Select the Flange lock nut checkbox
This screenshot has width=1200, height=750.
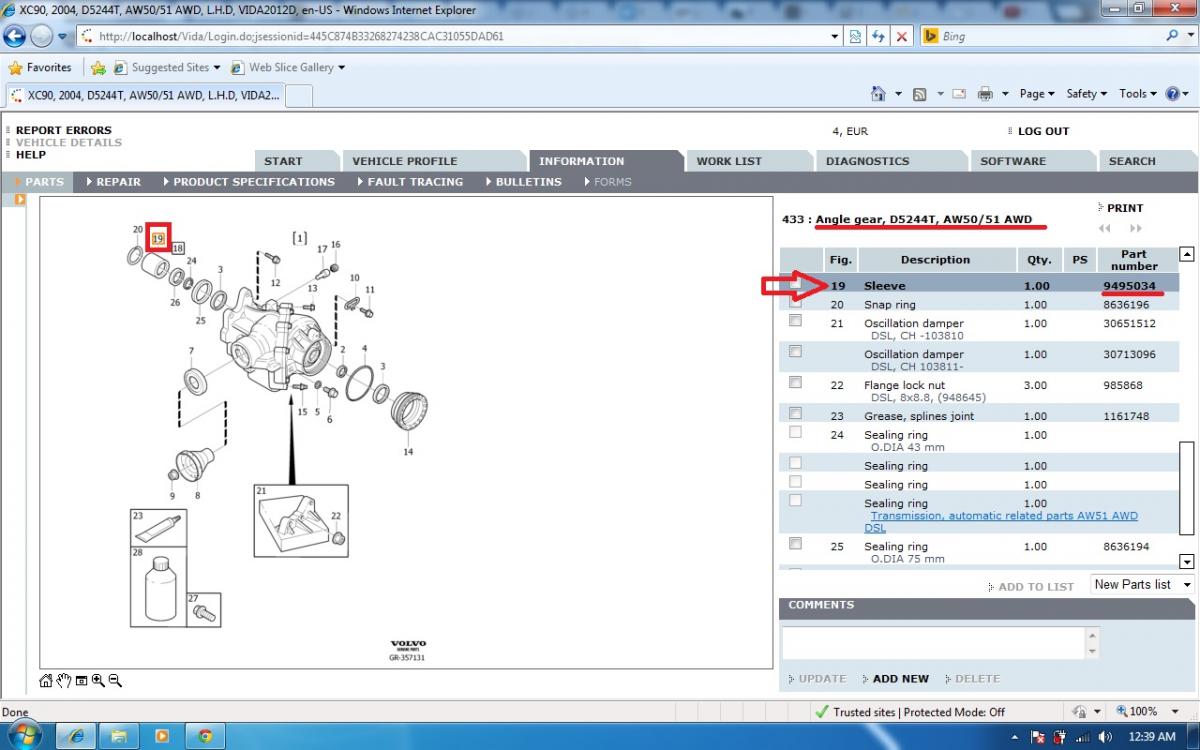[x=795, y=382]
